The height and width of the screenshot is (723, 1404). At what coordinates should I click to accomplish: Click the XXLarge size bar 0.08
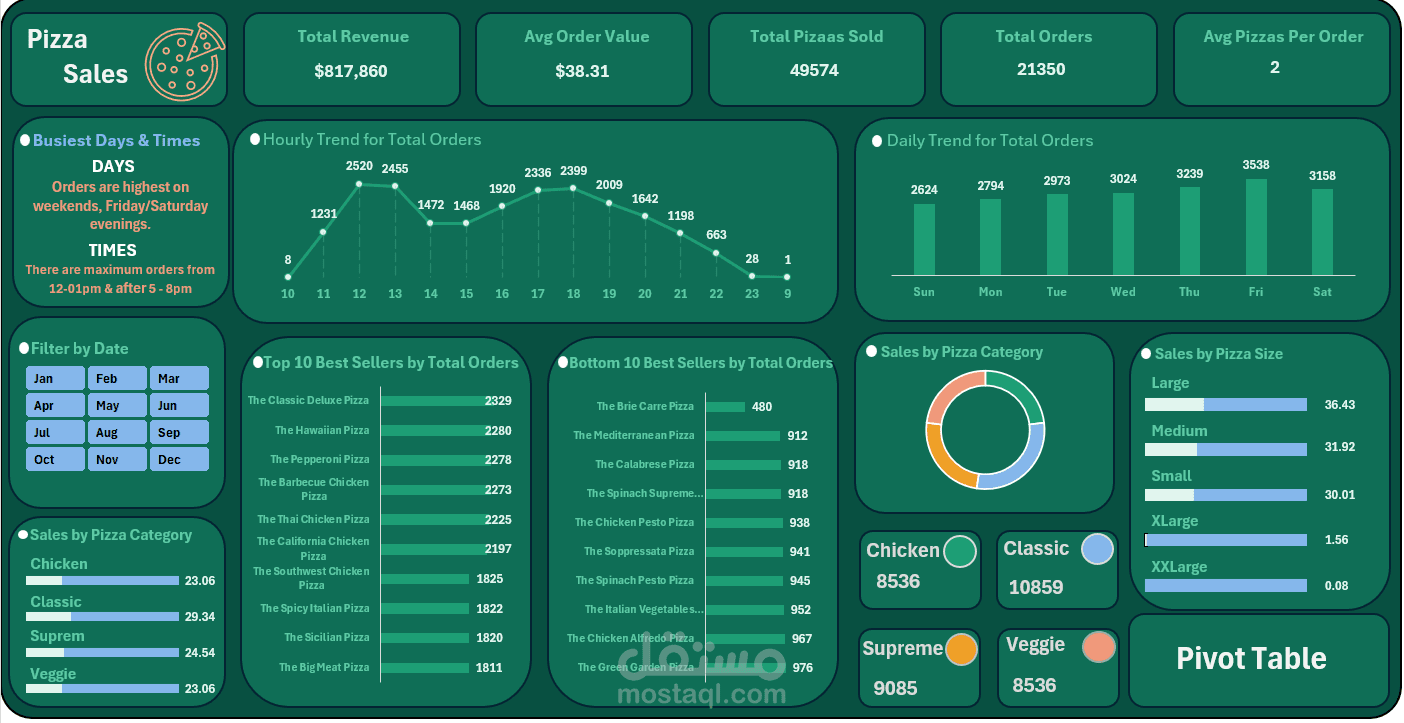pyautogui.click(x=1226, y=586)
